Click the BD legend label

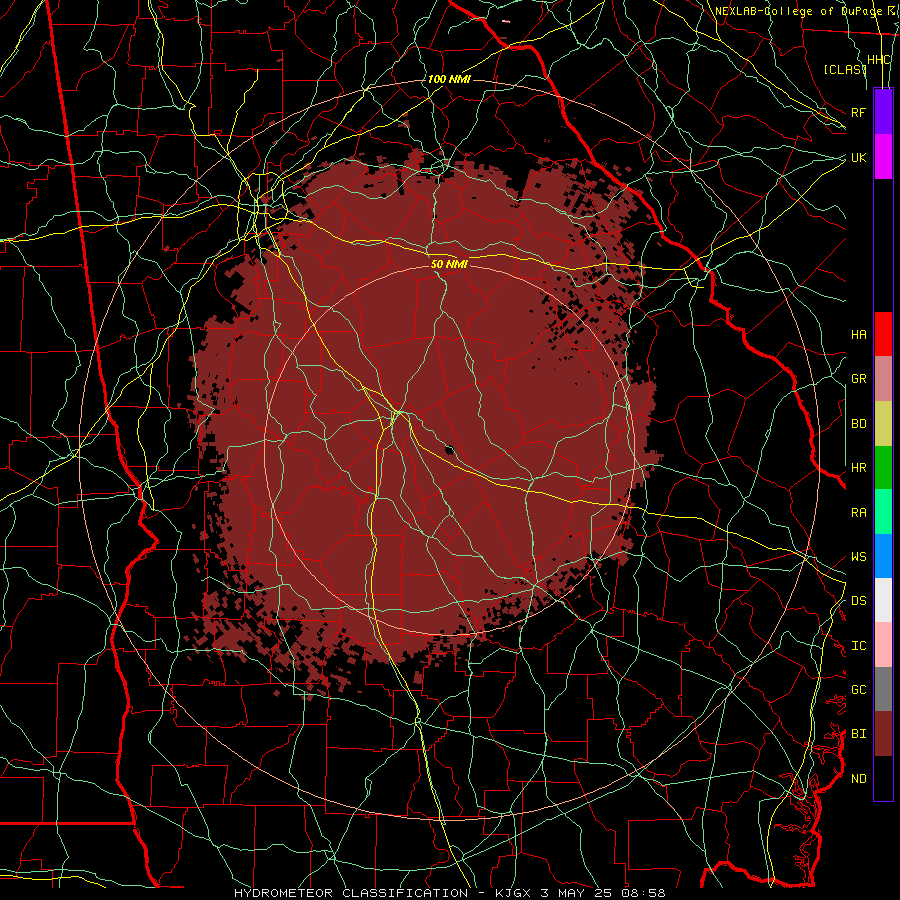coord(858,424)
